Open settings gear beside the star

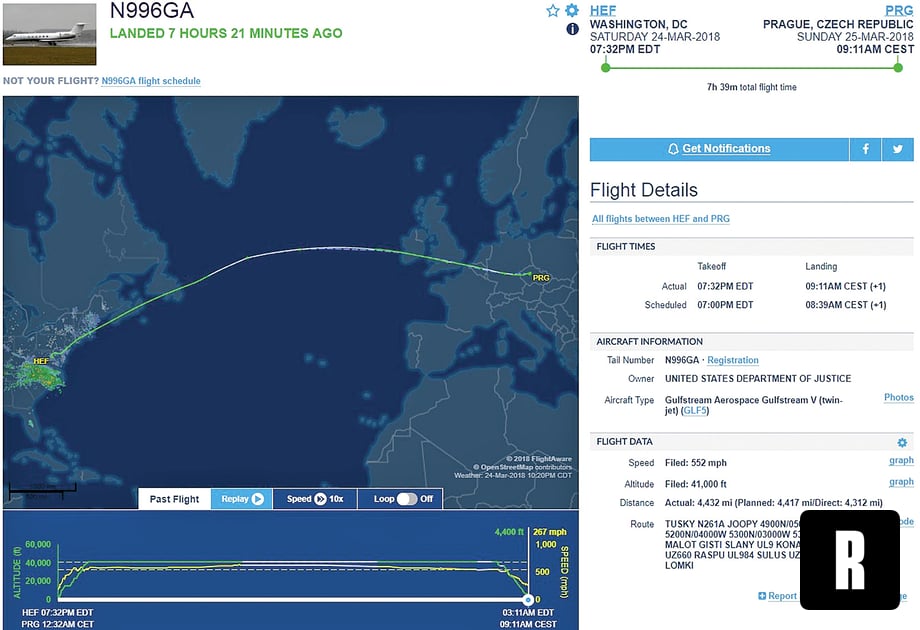point(572,11)
